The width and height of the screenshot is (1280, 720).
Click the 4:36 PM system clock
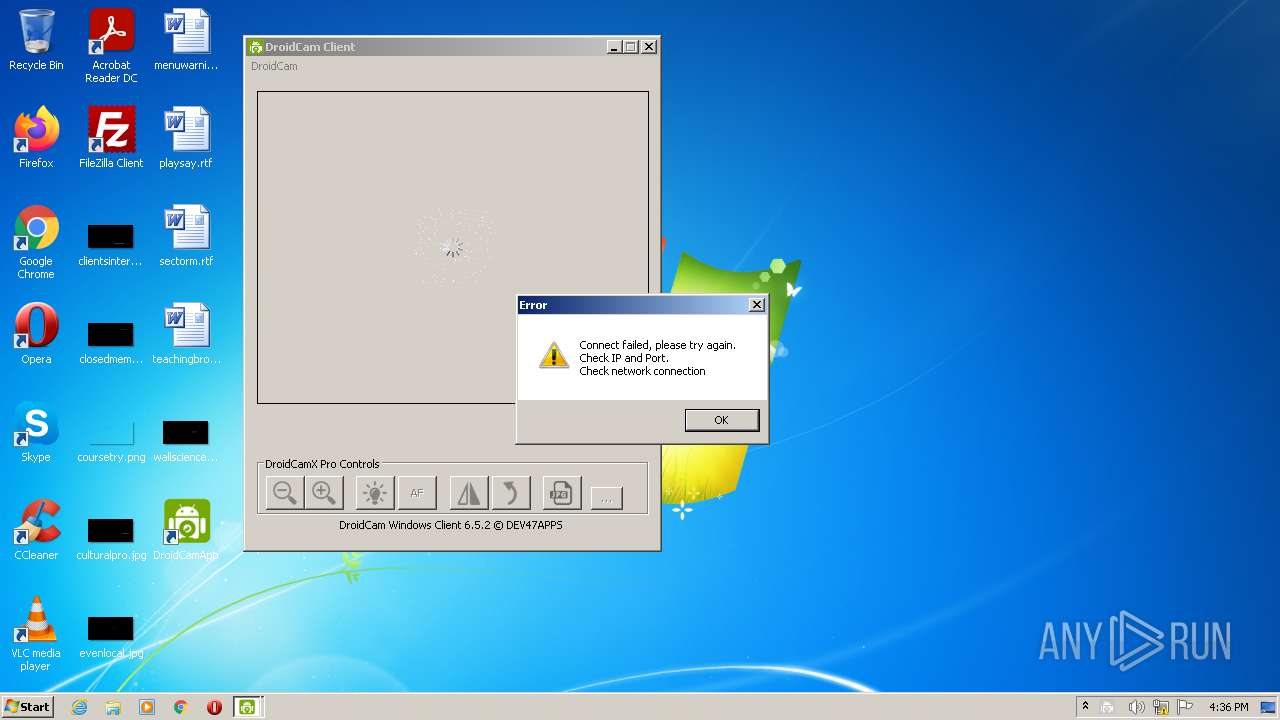1228,707
